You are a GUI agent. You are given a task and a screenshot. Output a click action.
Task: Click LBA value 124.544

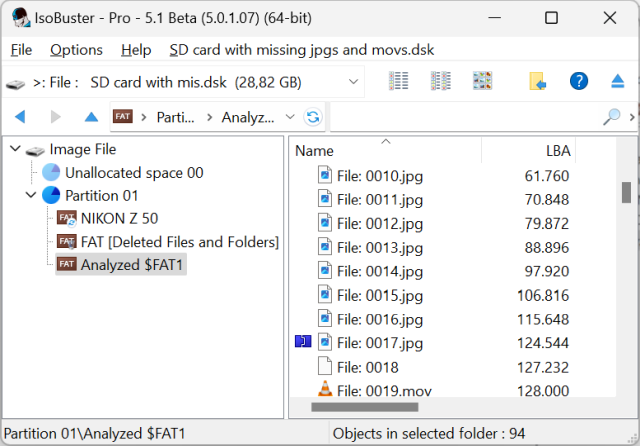tap(543, 343)
